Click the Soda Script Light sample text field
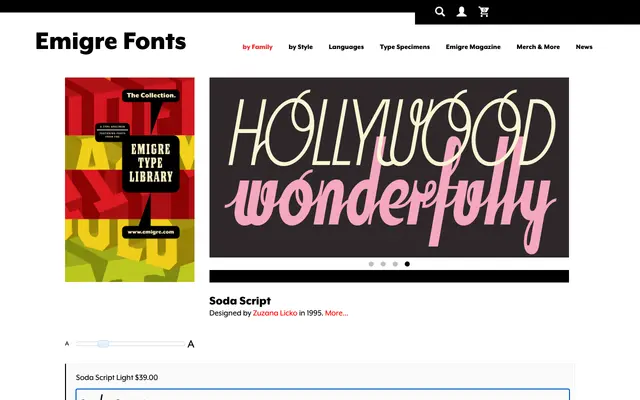The width and height of the screenshot is (640, 400). pyautogui.click(x=322, y=394)
